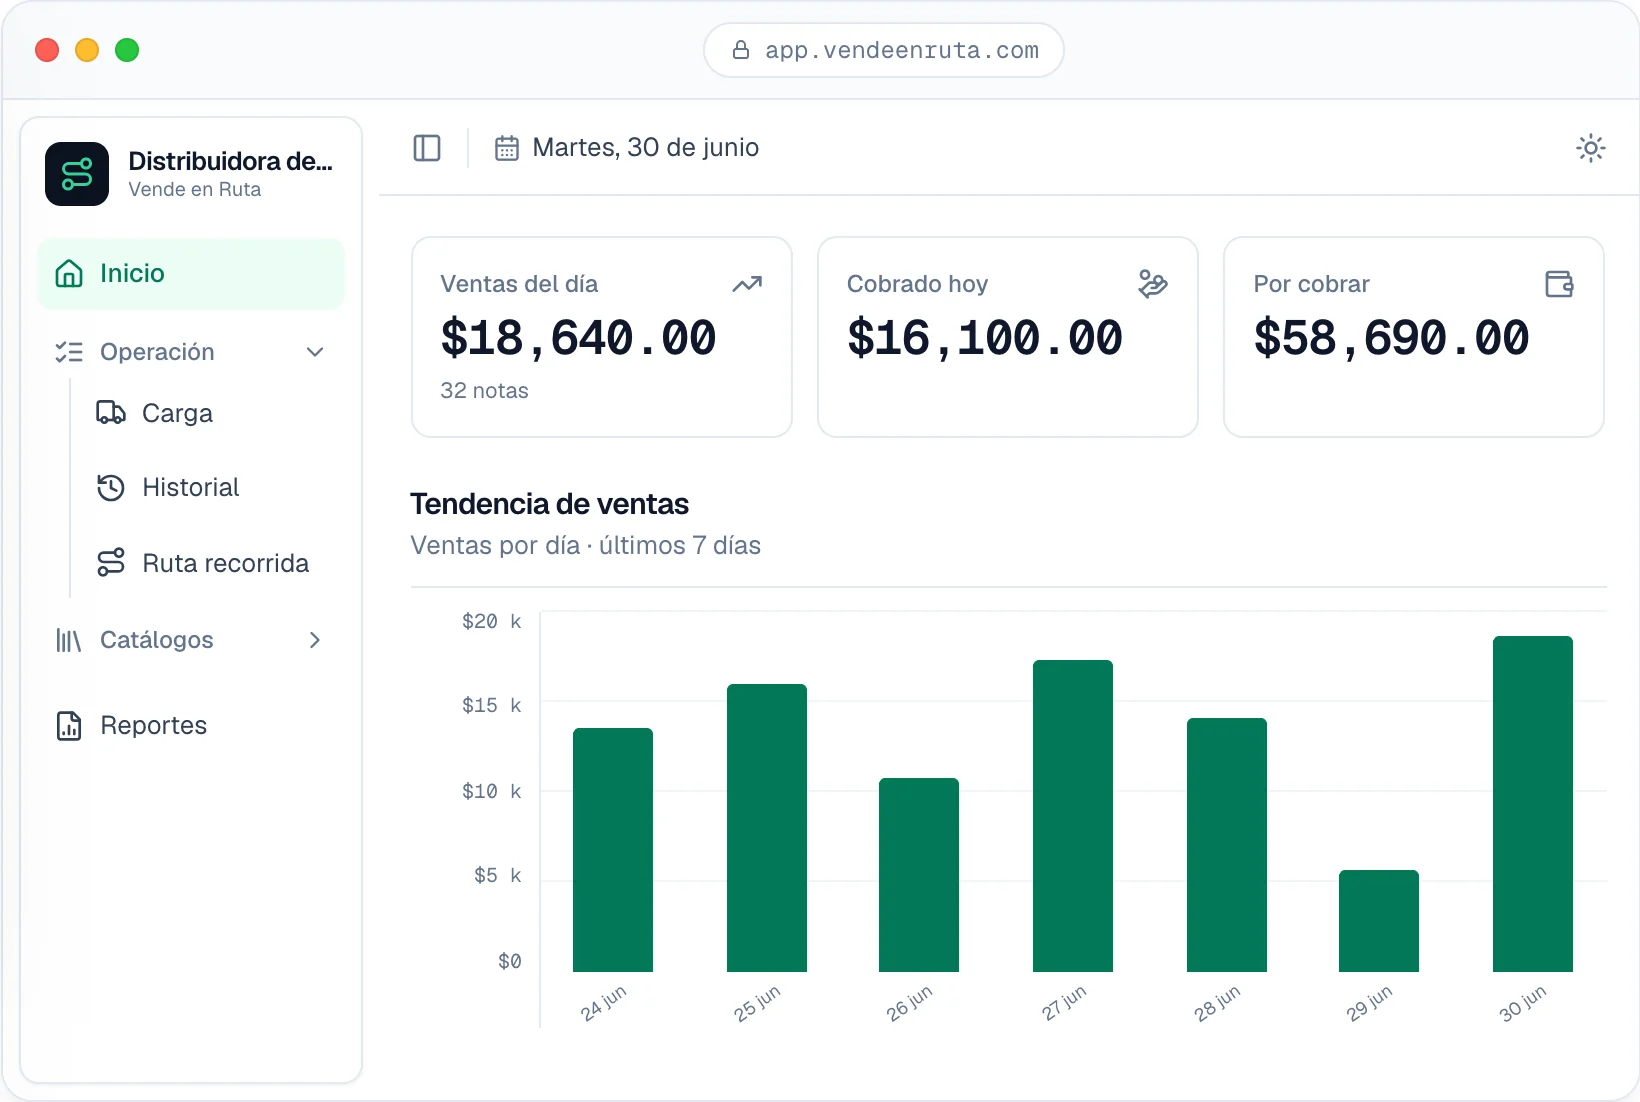1640x1102 pixels.
Task: Click the Inicio house icon
Action: click(69, 273)
